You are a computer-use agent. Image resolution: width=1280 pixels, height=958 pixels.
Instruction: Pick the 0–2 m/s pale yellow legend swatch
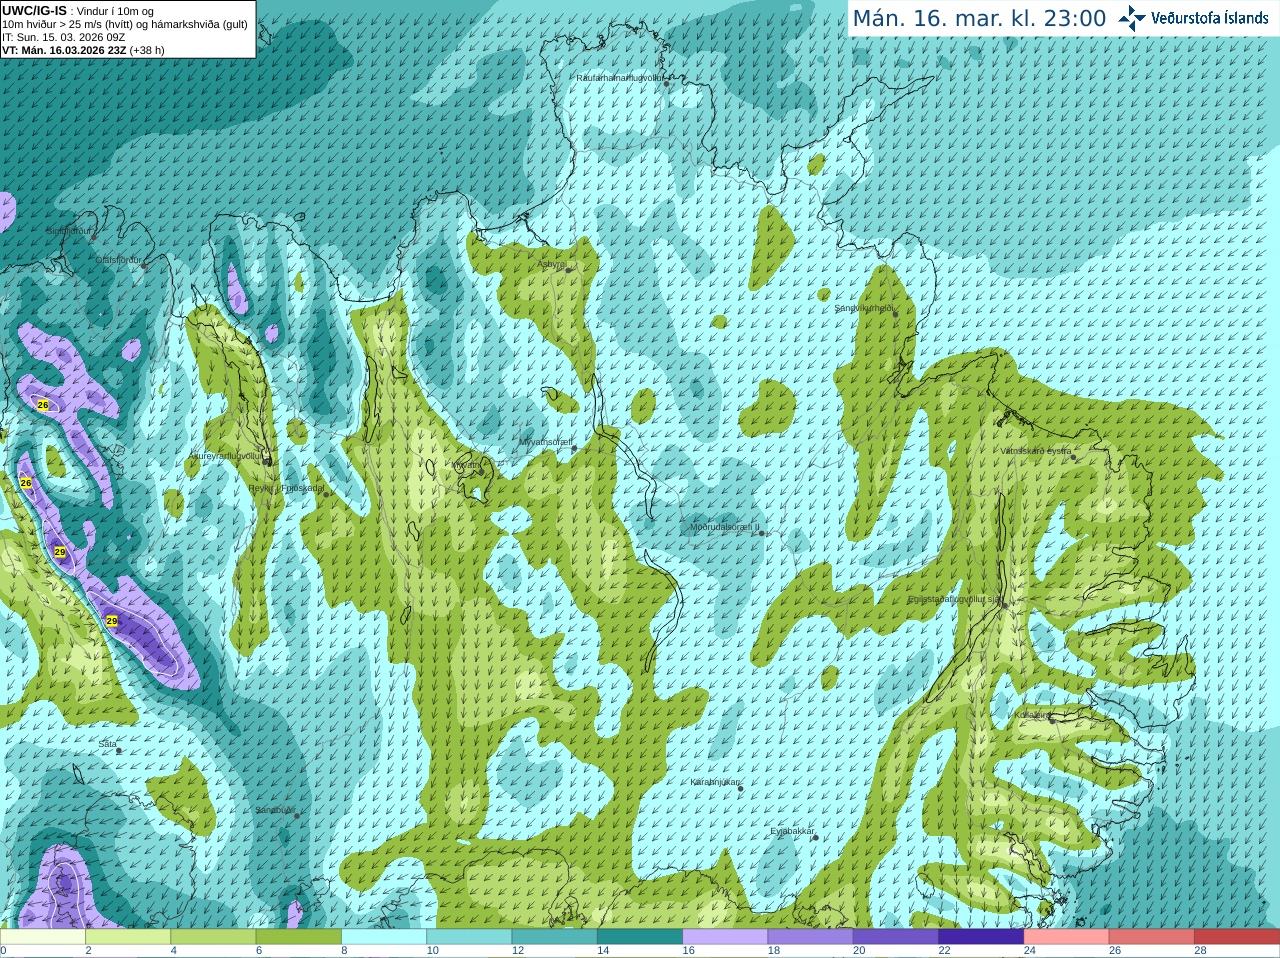click(43, 937)
